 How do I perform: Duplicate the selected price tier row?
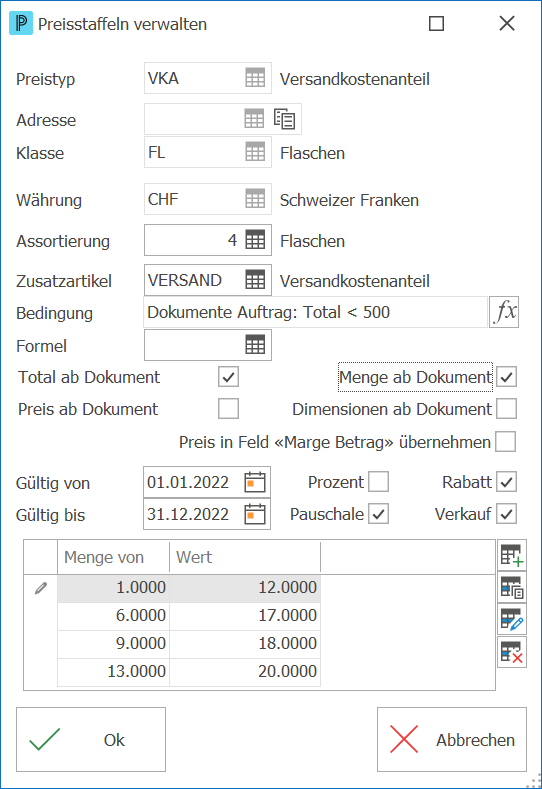coord(512,587)
